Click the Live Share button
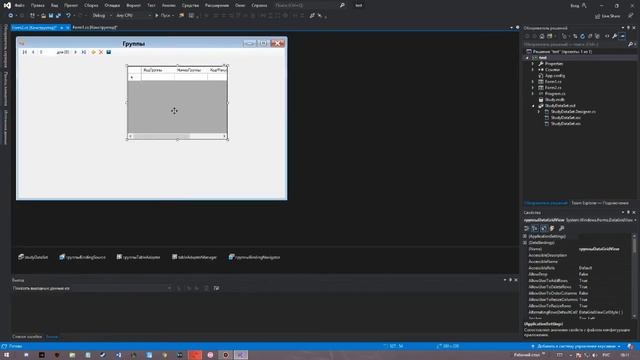Image resolution: width=640 pixels, height=360 pixels. [608, 16]
